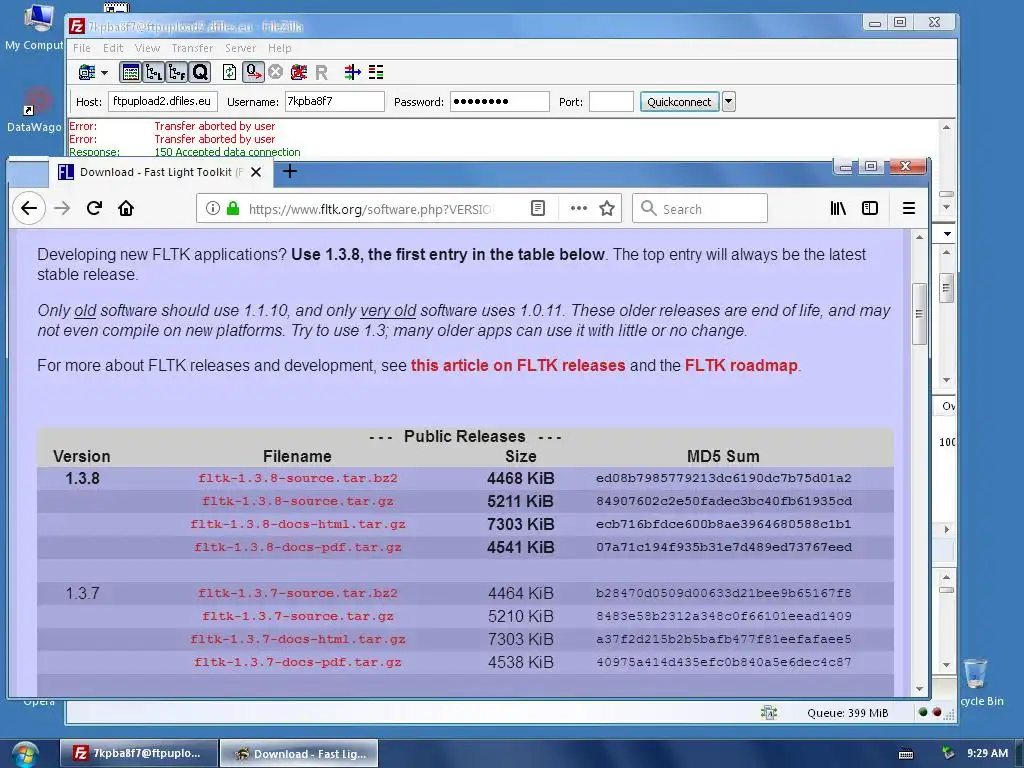This screenshot has height=768, width=1024.
Task: Reload the FLTK download page
Action: pos(94,208)
